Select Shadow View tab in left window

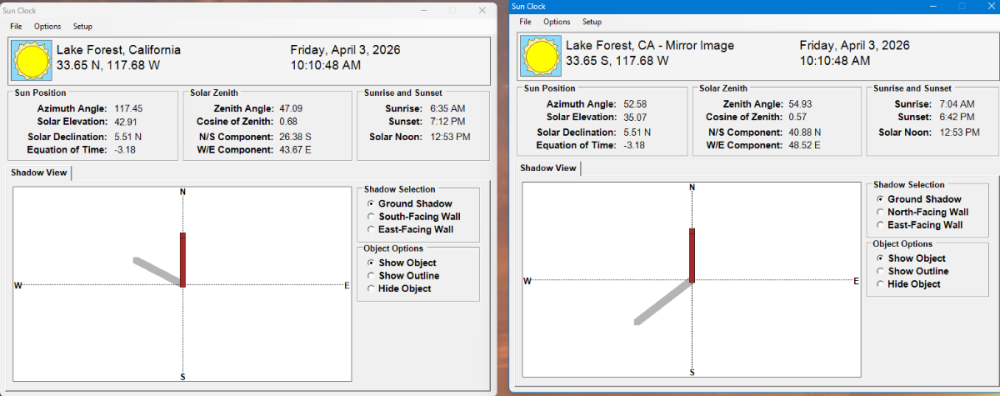pos(39,173)
